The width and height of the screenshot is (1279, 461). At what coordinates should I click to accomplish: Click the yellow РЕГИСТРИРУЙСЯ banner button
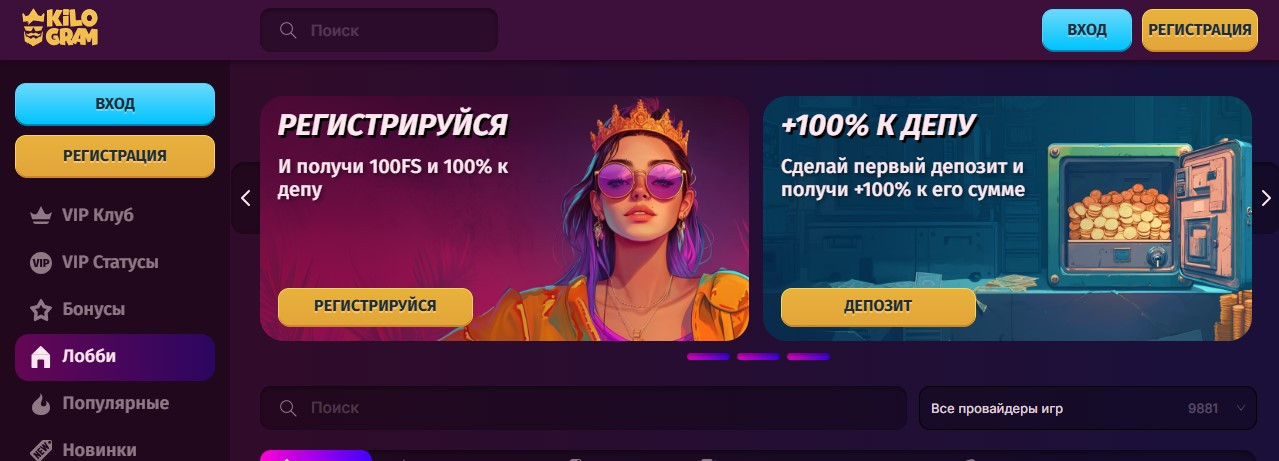(375, 306)
